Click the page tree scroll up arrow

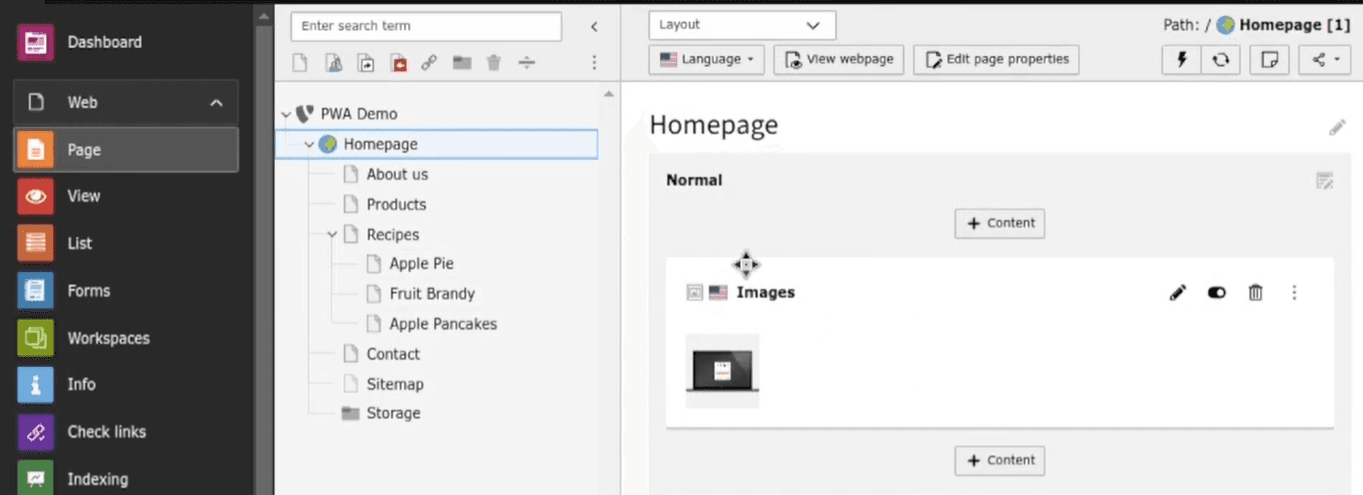(x=608, y=94)
